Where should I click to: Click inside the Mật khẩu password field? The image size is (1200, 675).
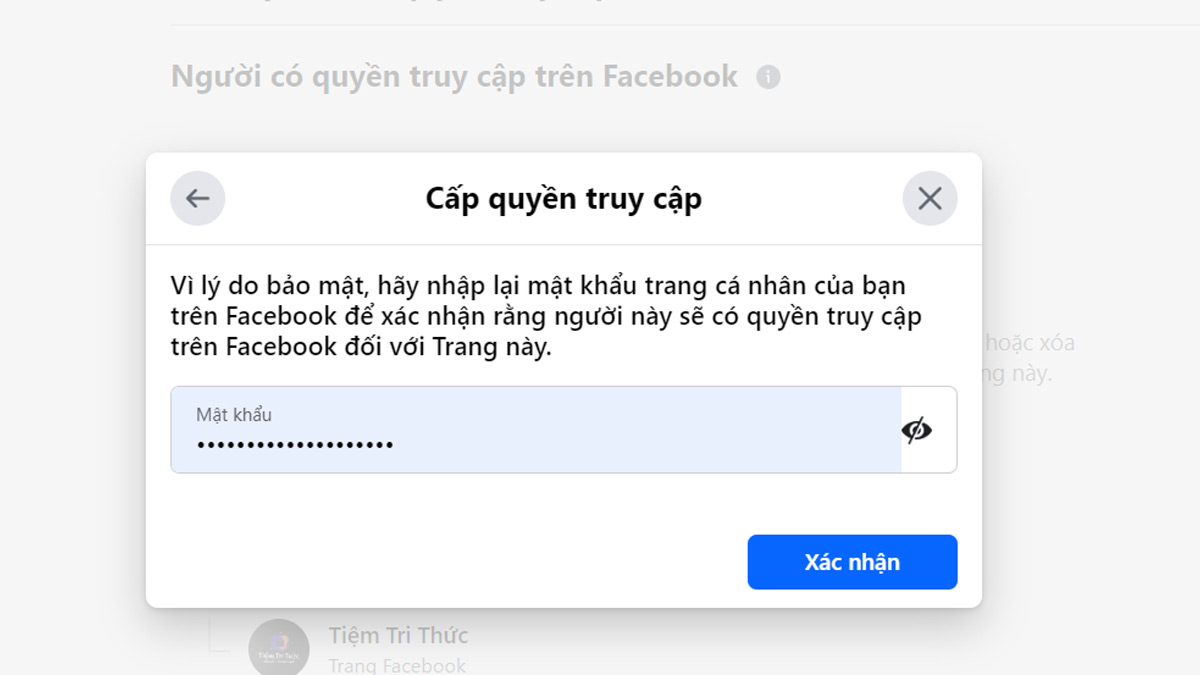(500, 430)
